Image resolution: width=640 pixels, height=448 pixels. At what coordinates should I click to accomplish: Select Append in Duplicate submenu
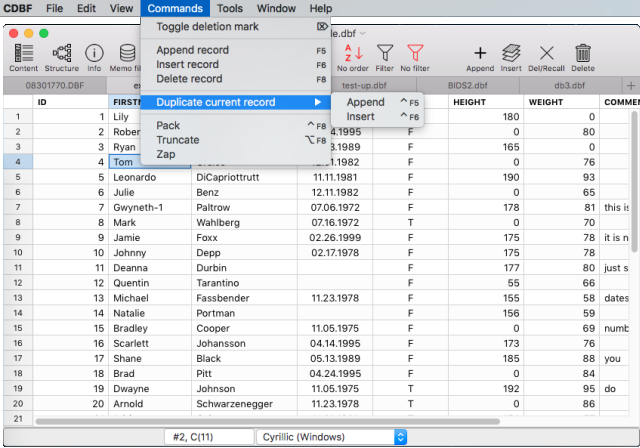pos(366,102)
